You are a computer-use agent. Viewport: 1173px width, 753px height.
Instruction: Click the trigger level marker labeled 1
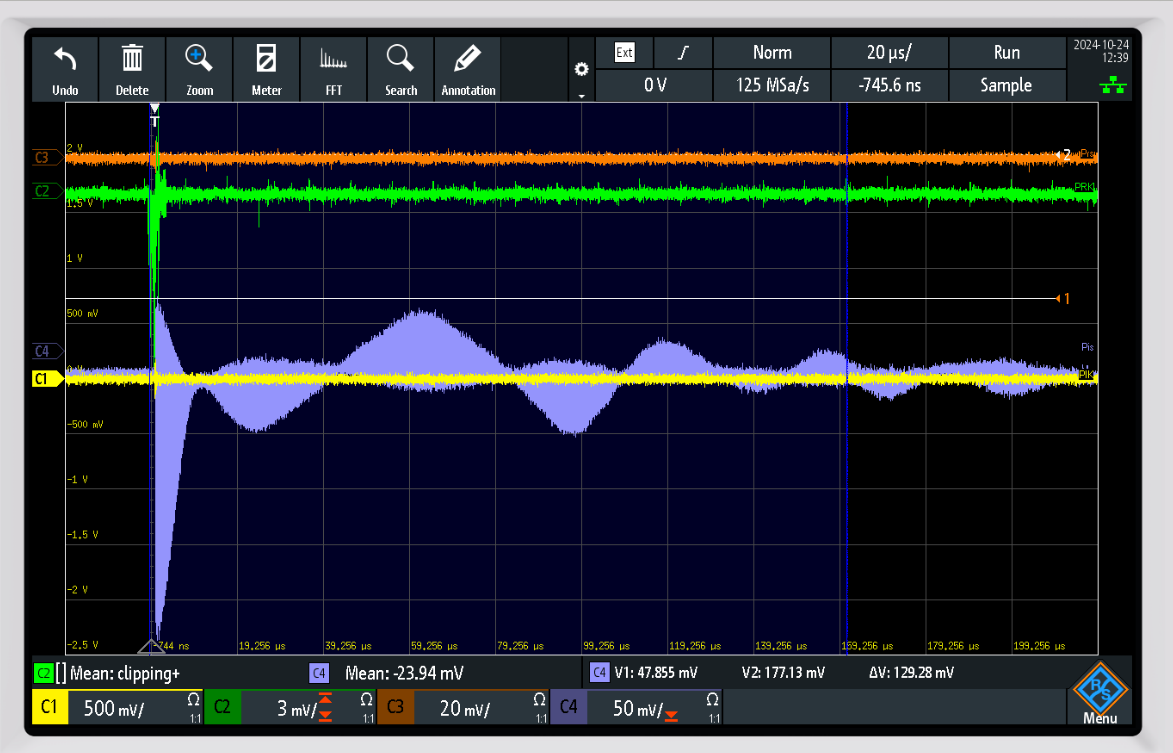click(x=1064, y=299)
